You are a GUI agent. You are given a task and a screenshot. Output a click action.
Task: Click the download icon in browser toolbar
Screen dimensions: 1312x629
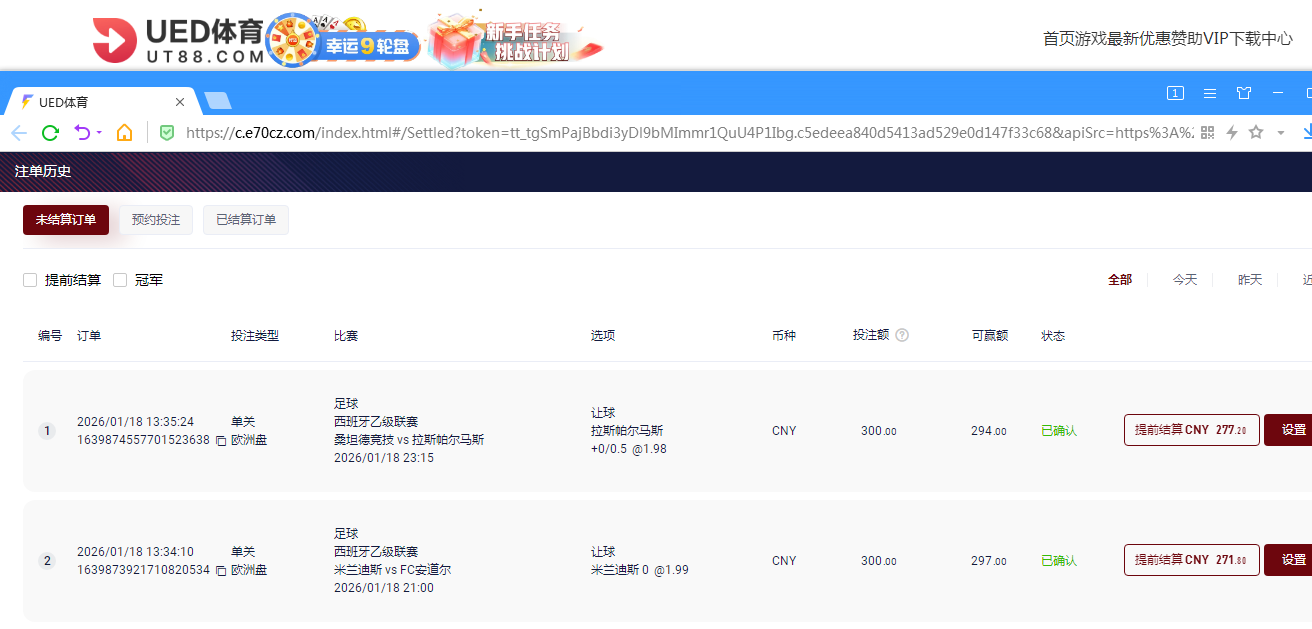(1306, 132)
